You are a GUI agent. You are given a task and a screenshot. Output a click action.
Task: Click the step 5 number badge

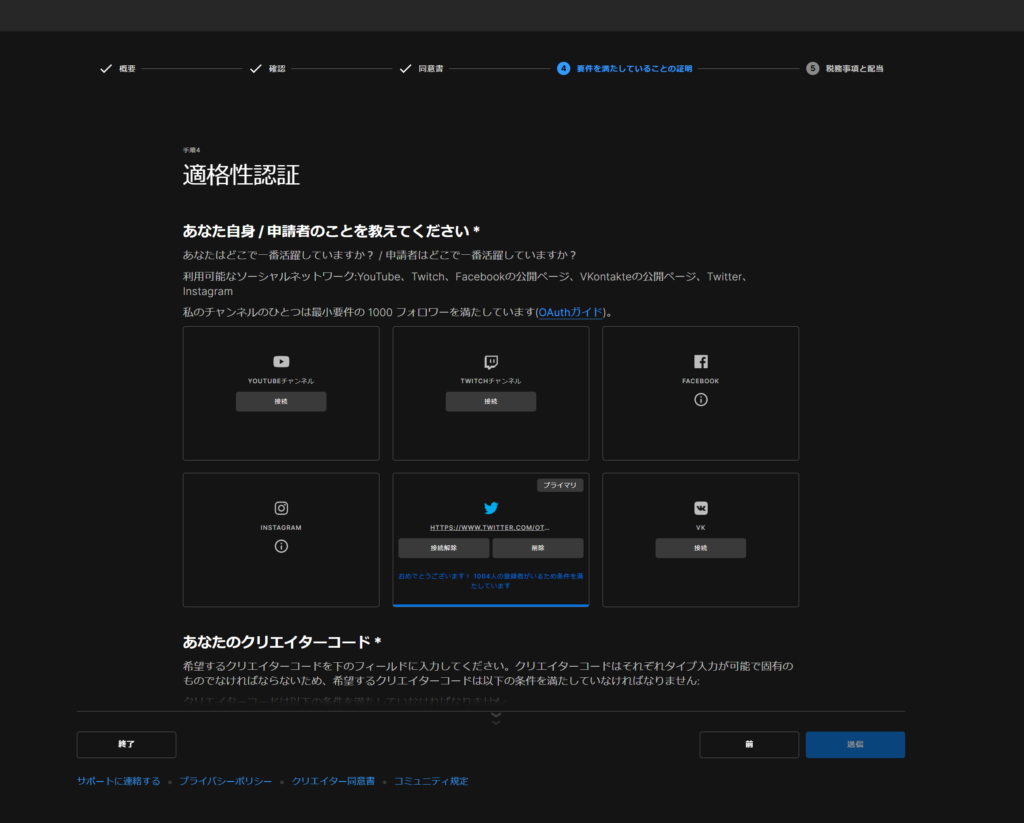[x=812, y=69]
